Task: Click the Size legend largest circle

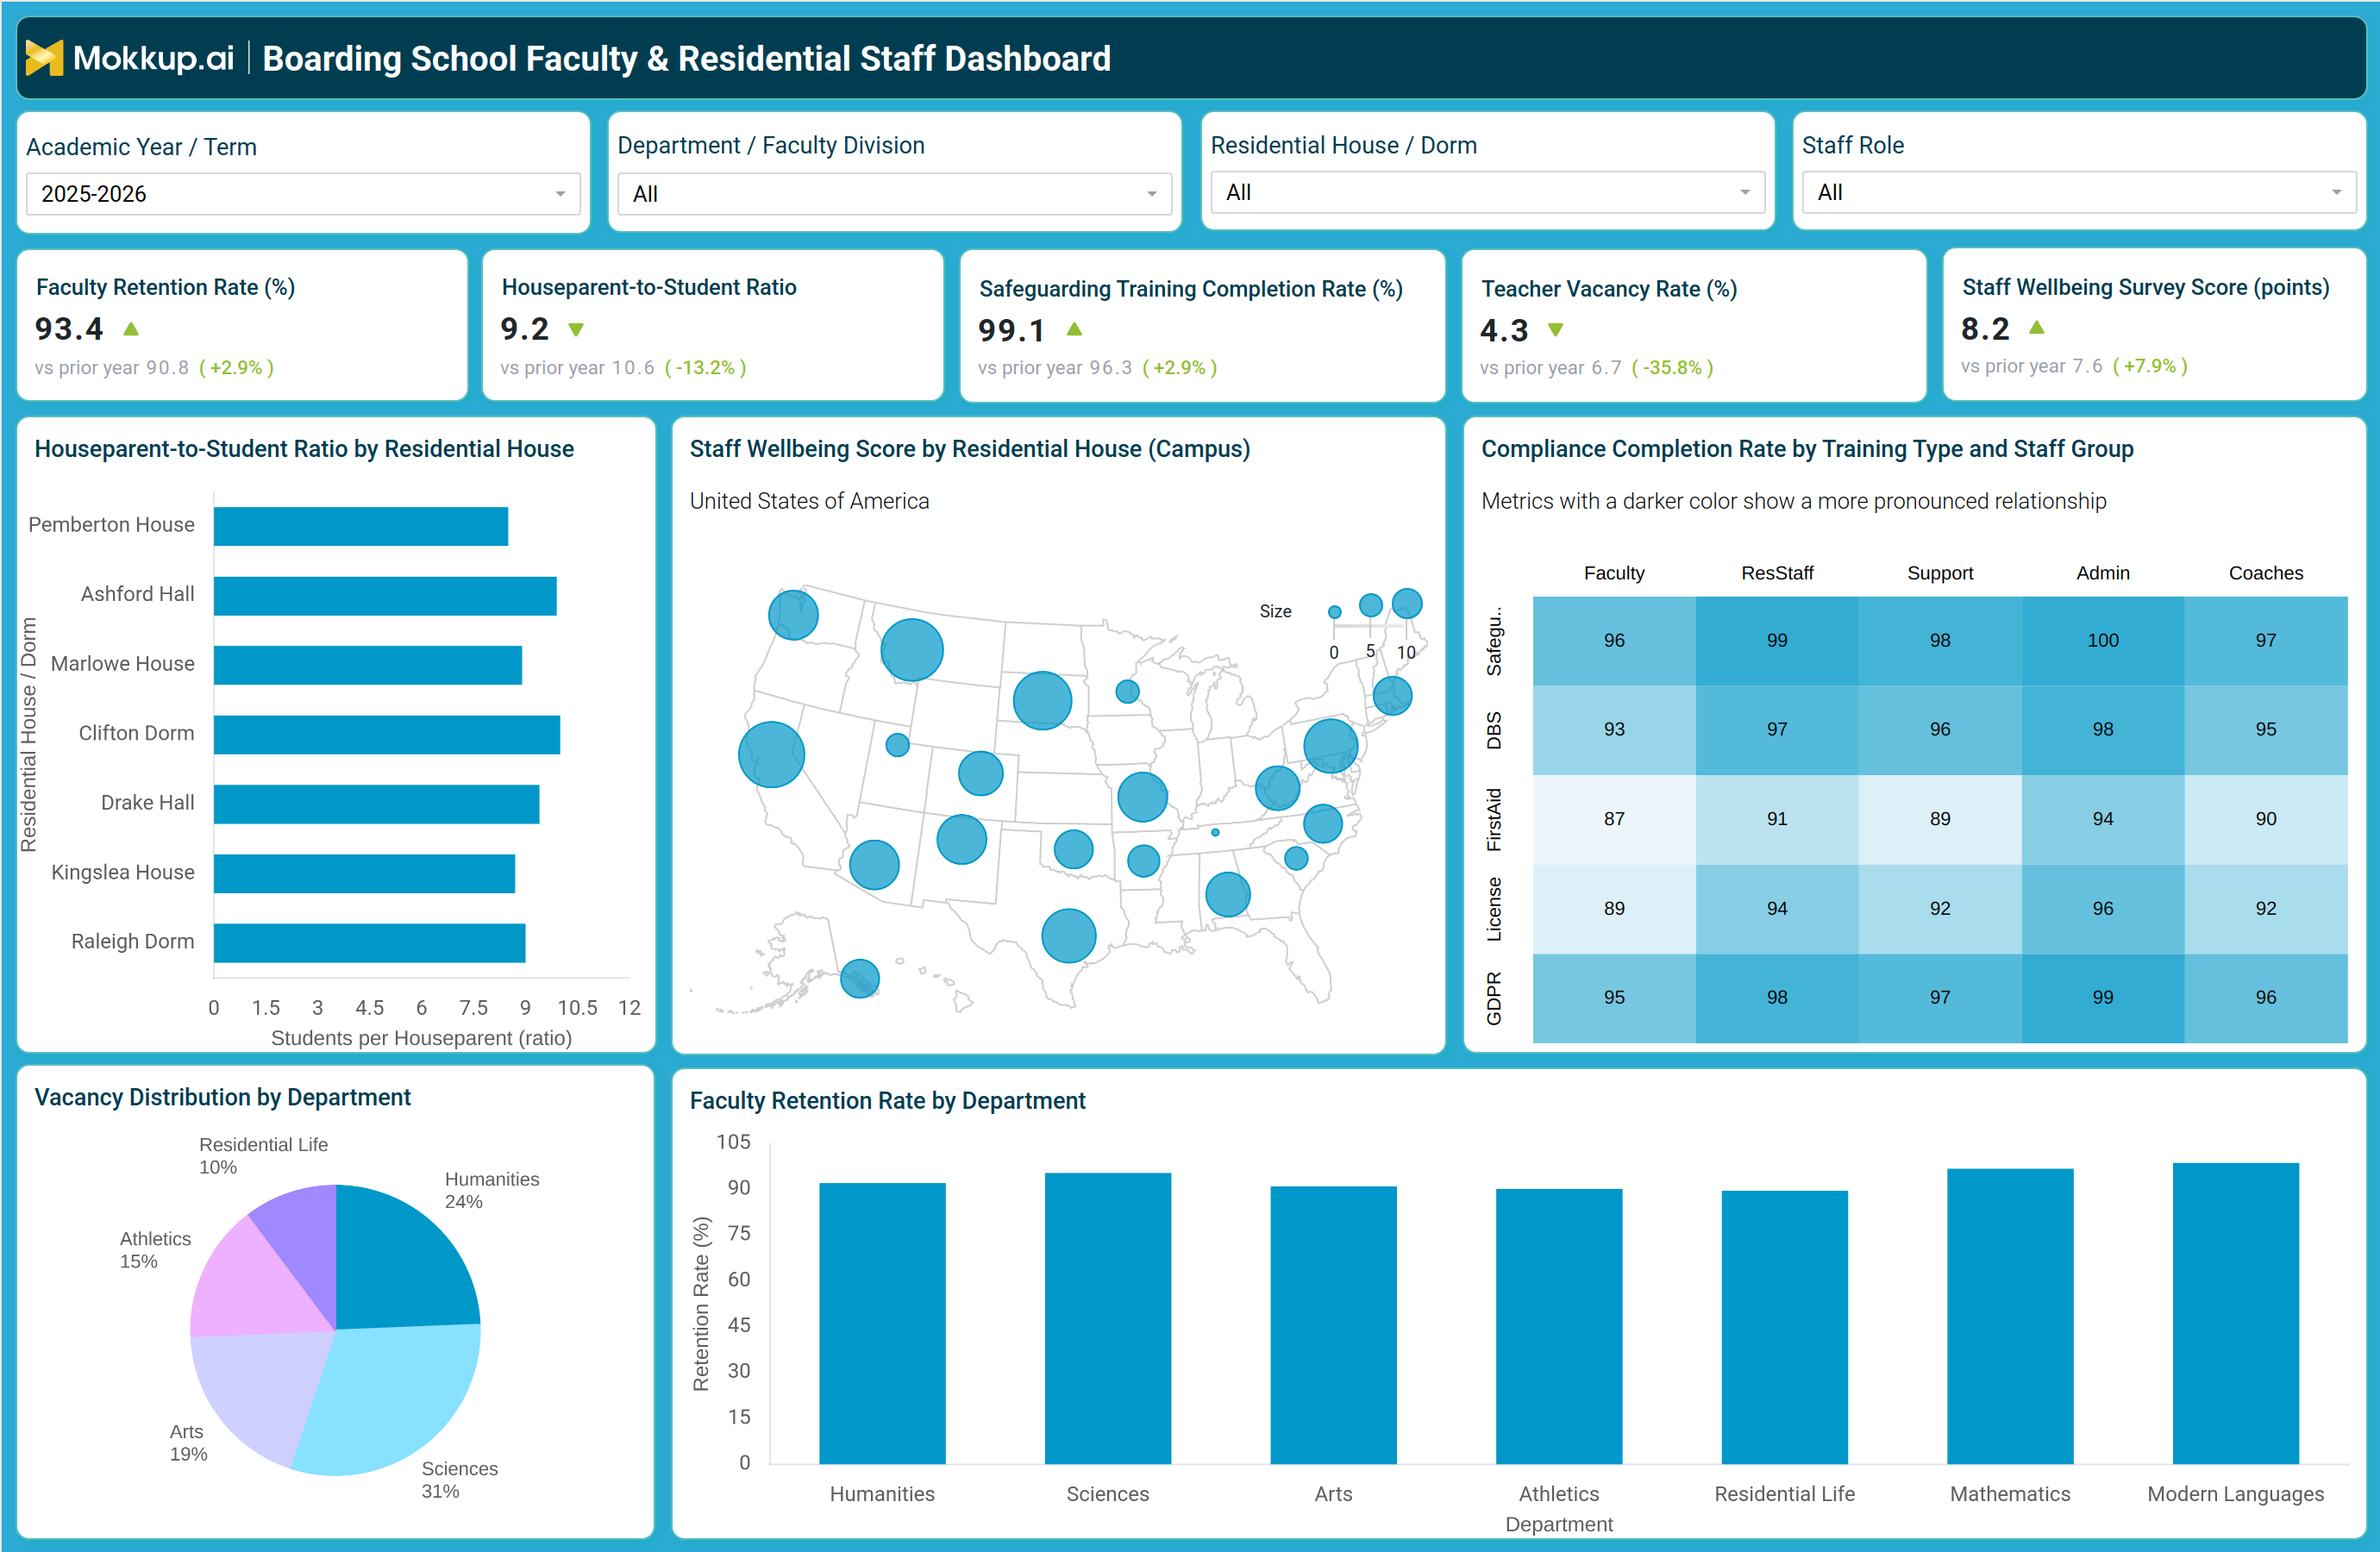Action: [1407, 603]
